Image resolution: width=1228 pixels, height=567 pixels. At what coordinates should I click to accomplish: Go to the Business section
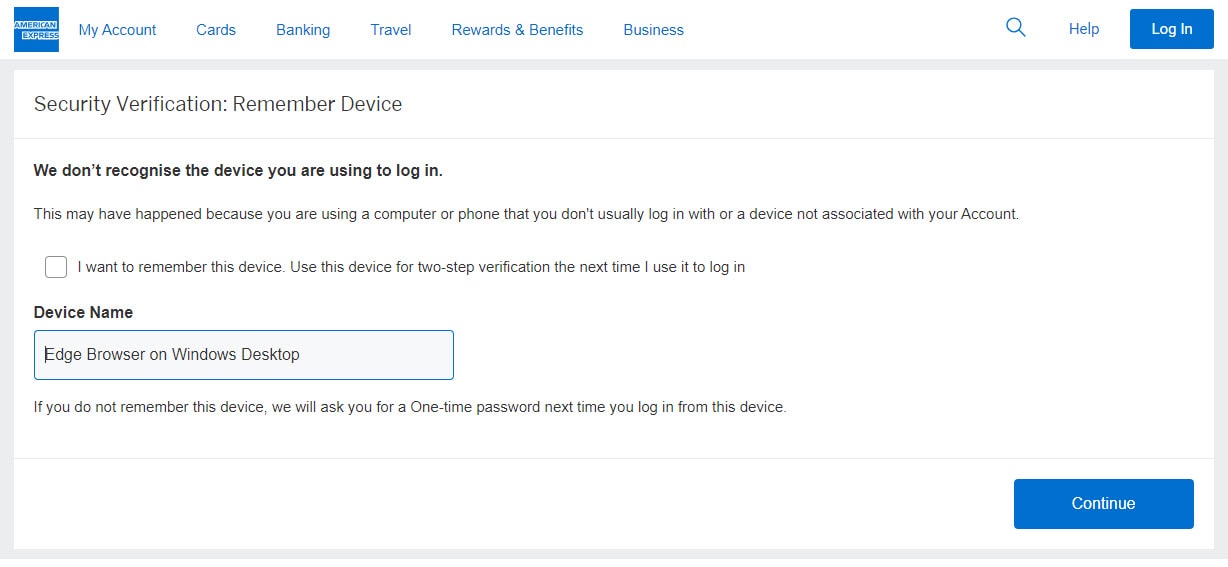pyautogui.click(x=653, y=30)
